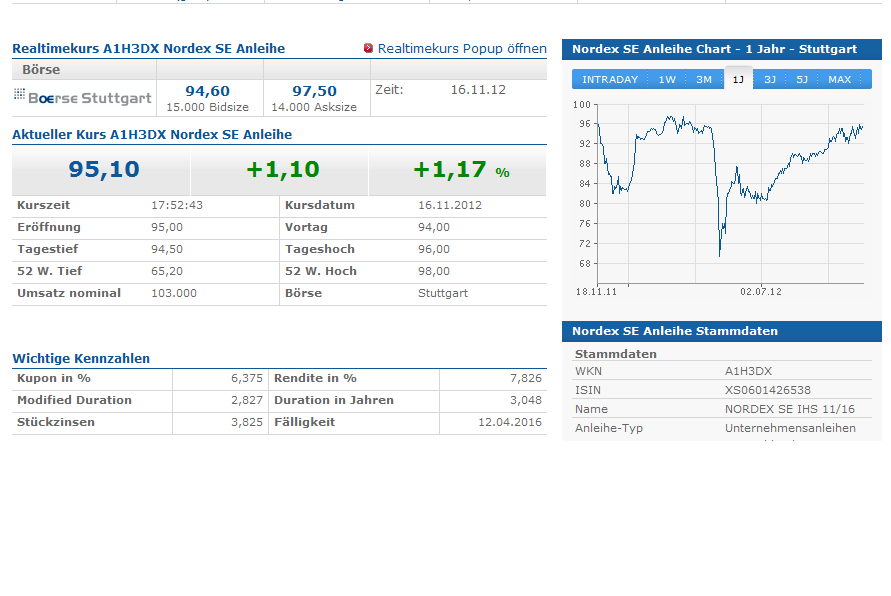This screenshot has width=891, height=596.
Task: Click the Fälligkeit date 12.04.2016
Action: [510, 422]
